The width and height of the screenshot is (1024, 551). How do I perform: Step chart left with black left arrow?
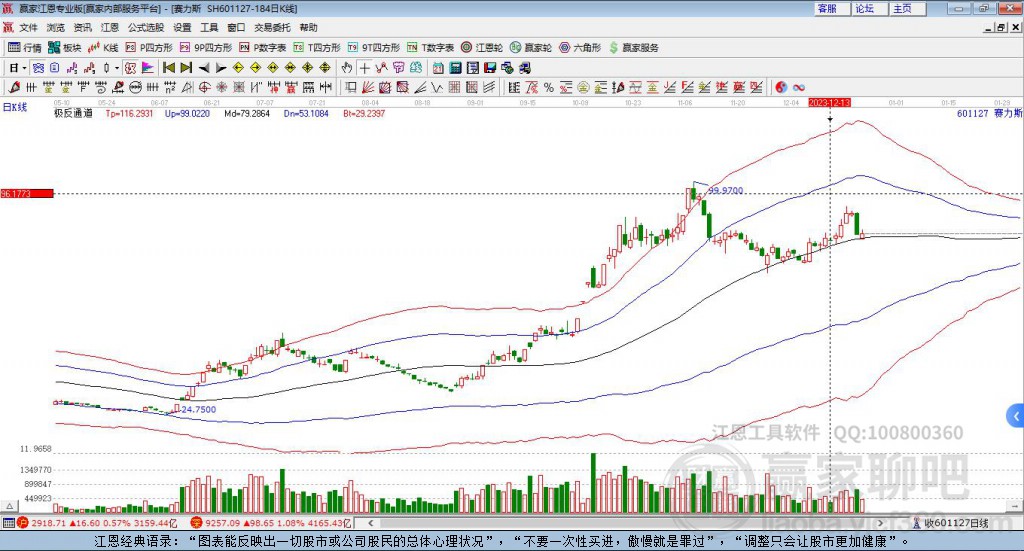204,68
